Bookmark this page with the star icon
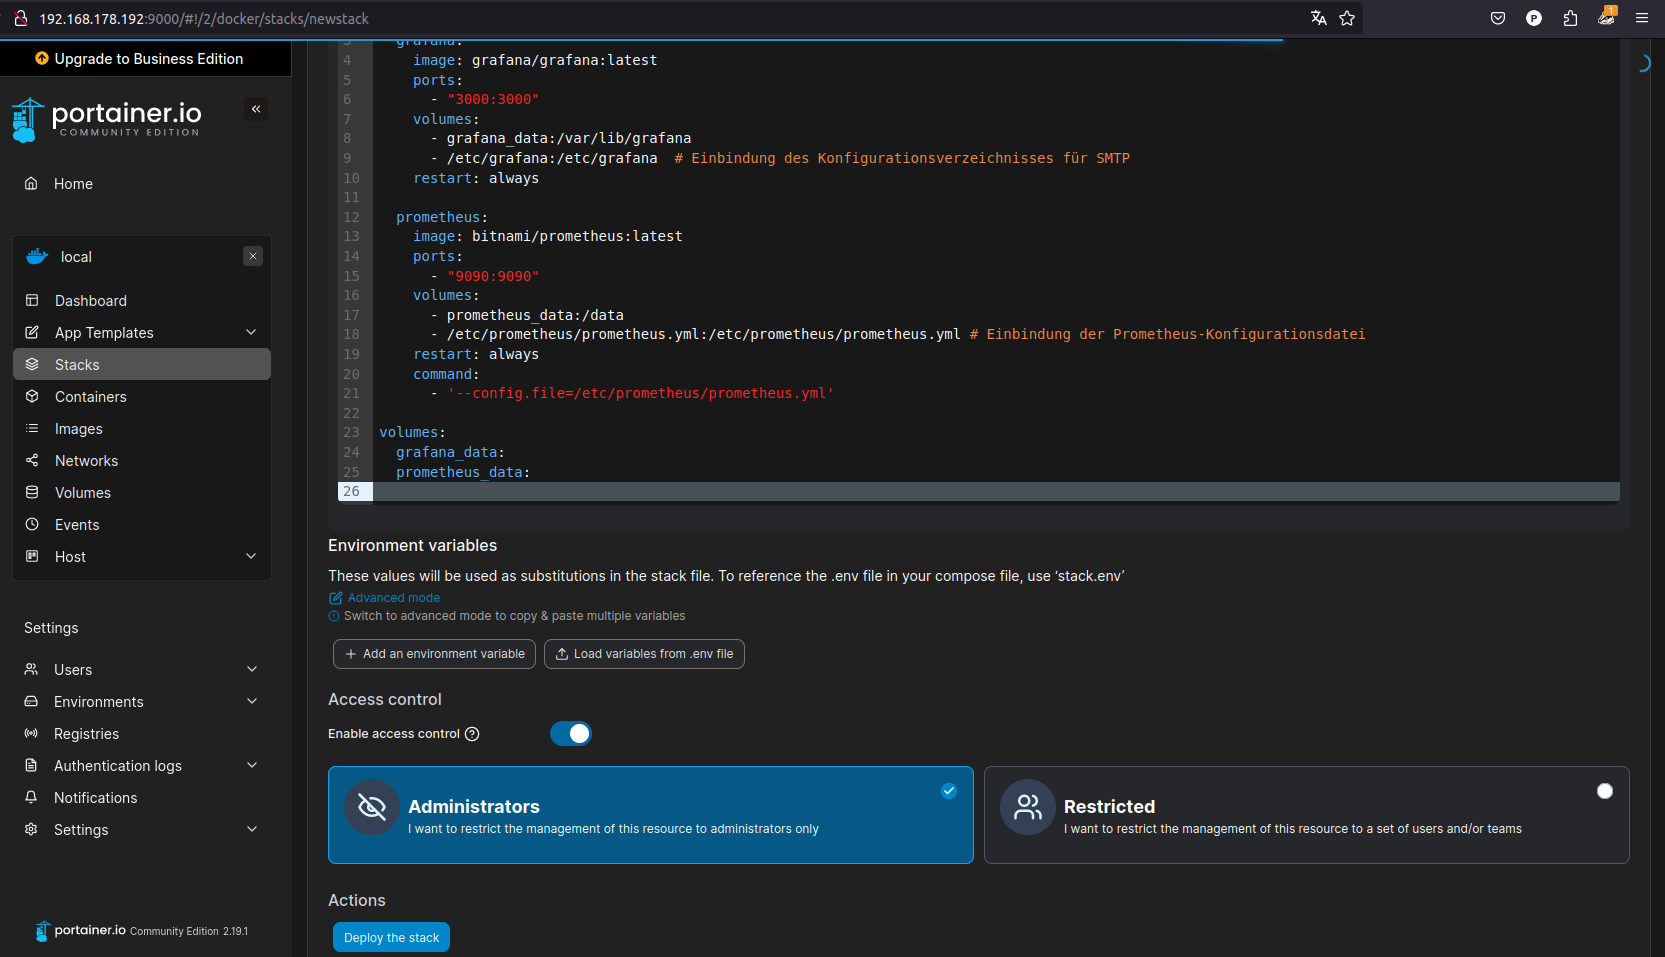1665x957 pixels. (1347, 18)
